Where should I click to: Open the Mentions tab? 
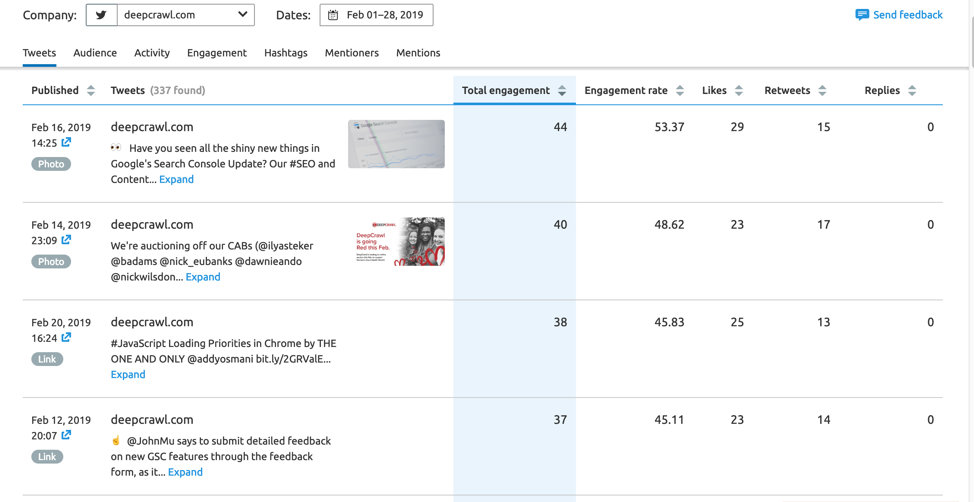click(x=418, y=53)
